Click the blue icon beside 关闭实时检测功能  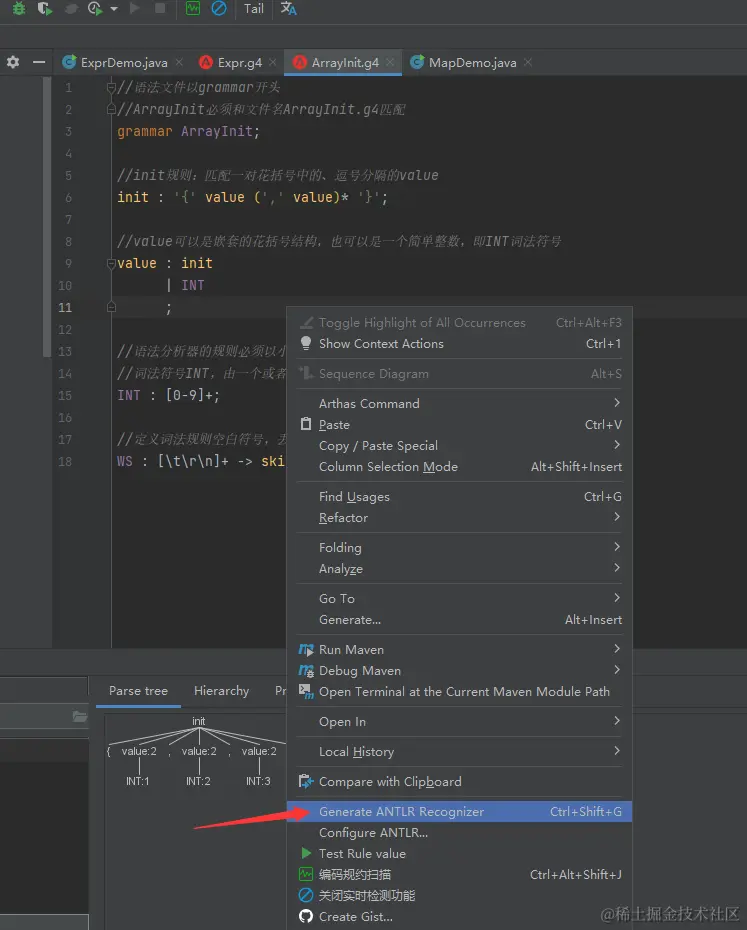[306, 895]
